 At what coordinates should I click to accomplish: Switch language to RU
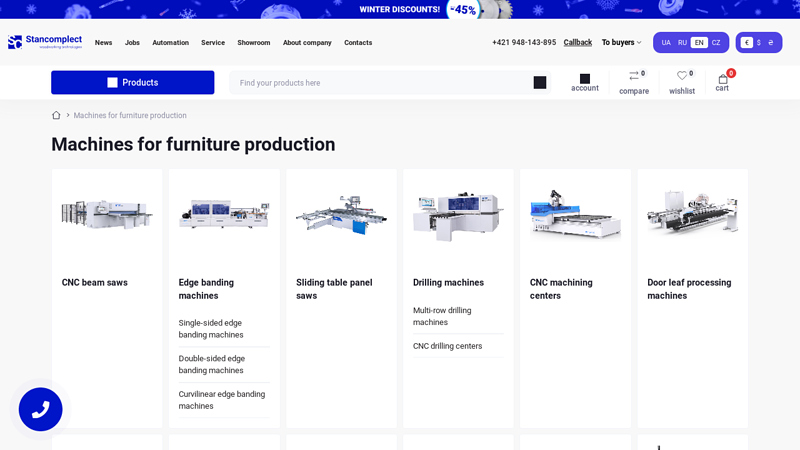click(x=682, y=42)
